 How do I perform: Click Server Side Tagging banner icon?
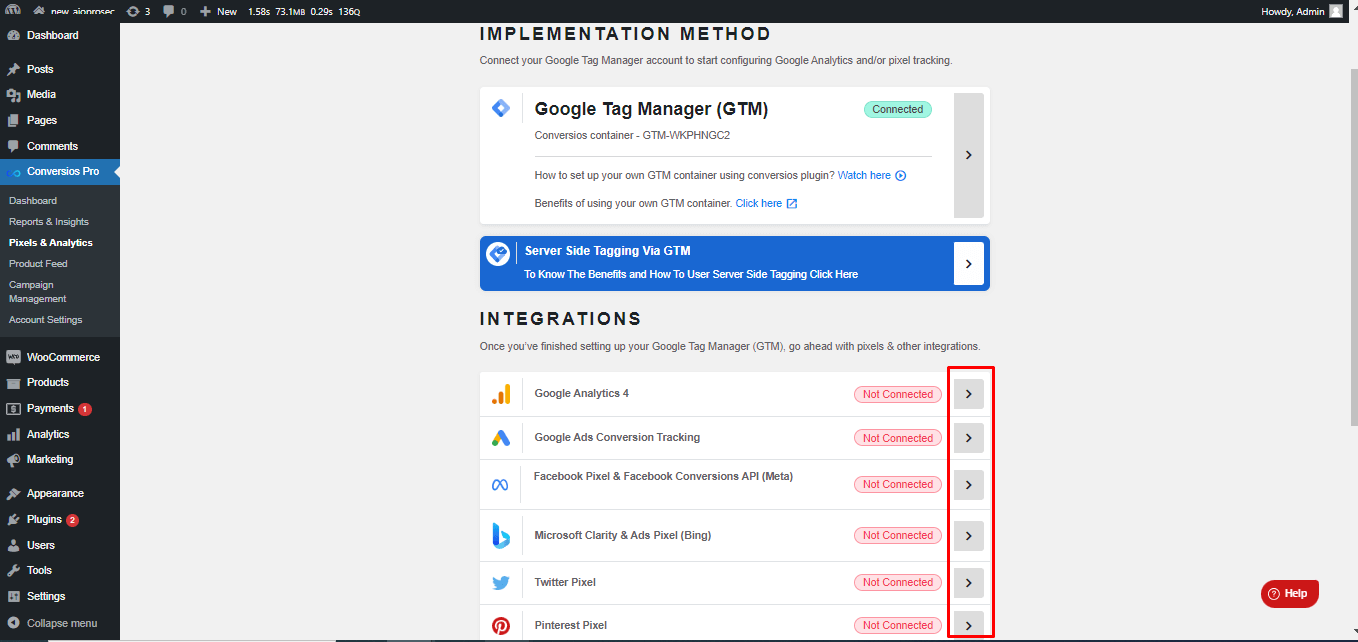tap(498, 255)
